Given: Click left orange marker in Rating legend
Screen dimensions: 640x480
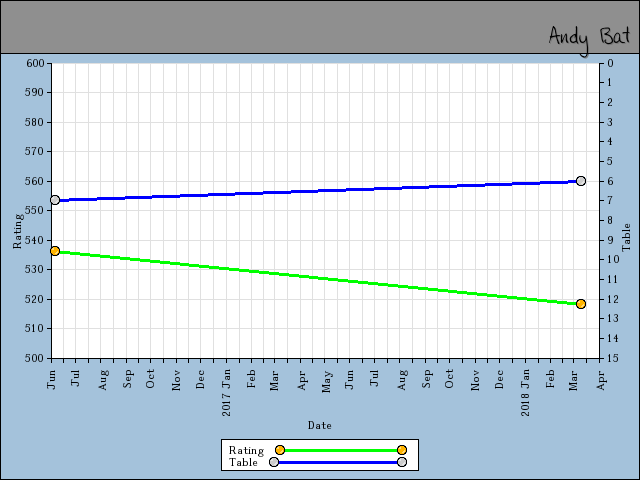Looking at the screenshot, I should [280, 450].
